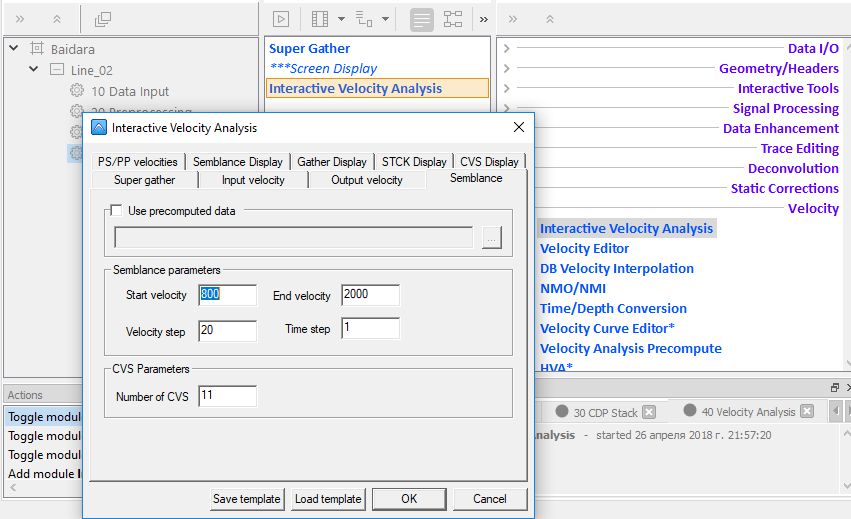The height and width of the screenshot is (519, 851).
Task: Switch to Super gather tab
Action: [x=144, y=180]
